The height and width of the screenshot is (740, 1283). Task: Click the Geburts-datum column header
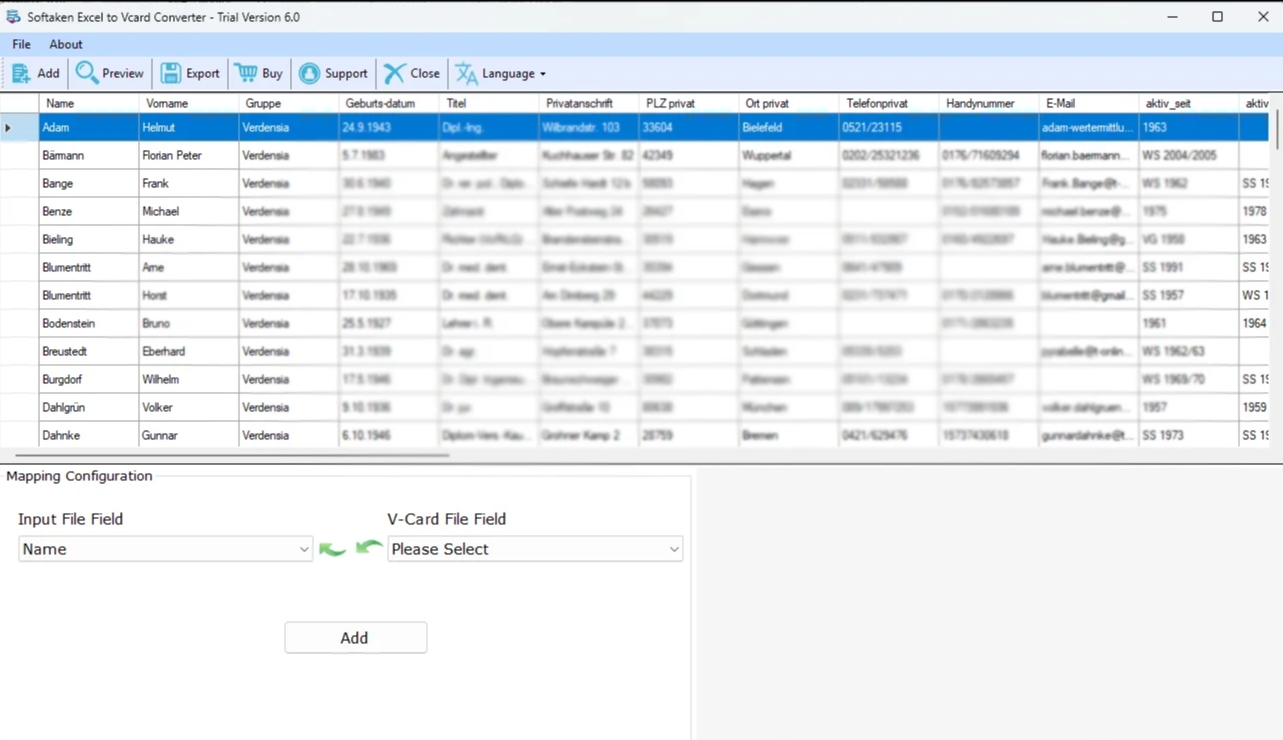(389, 103)
